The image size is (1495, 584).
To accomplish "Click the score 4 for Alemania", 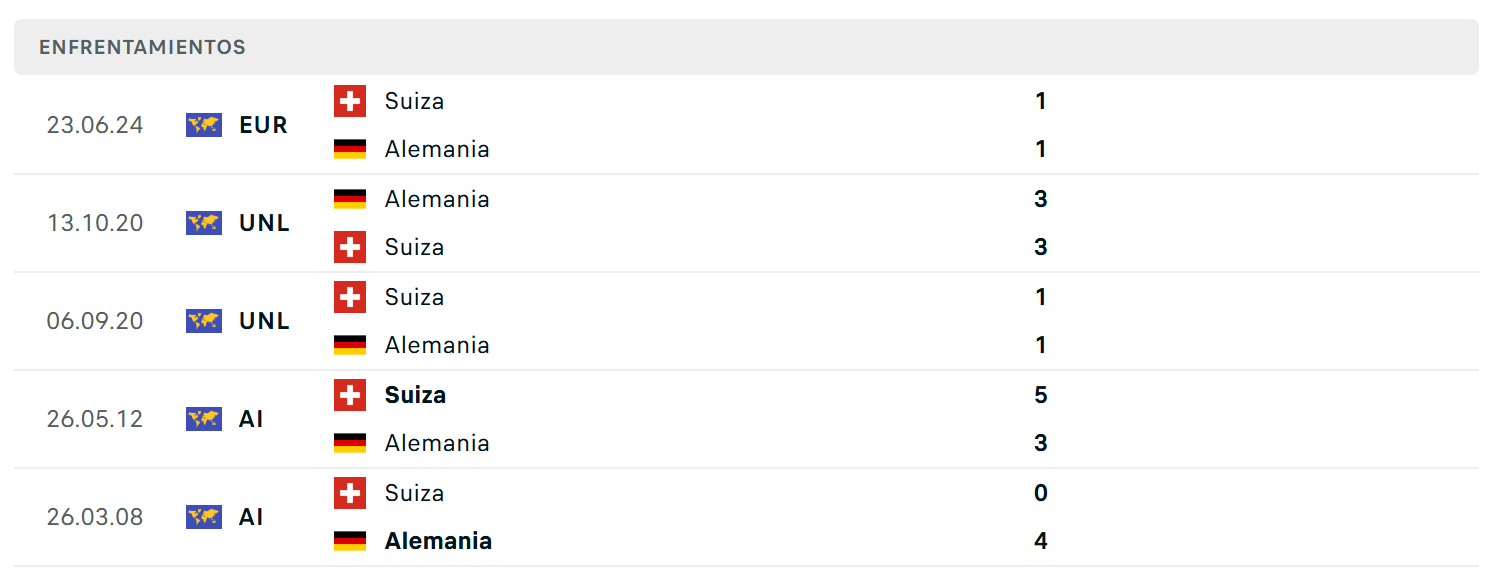I will 1041,541.
